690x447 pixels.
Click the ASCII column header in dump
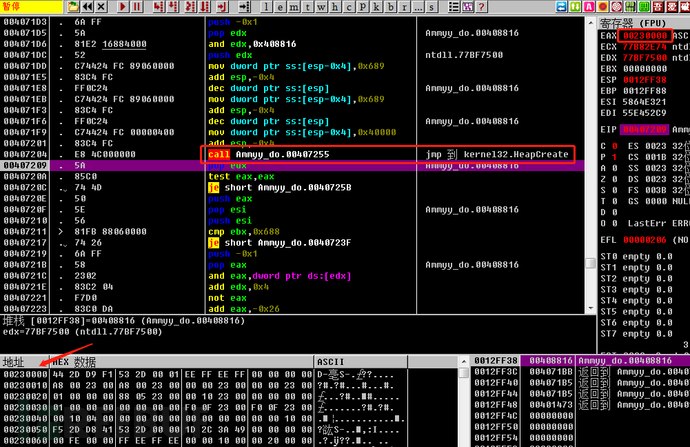click(330, 361)
